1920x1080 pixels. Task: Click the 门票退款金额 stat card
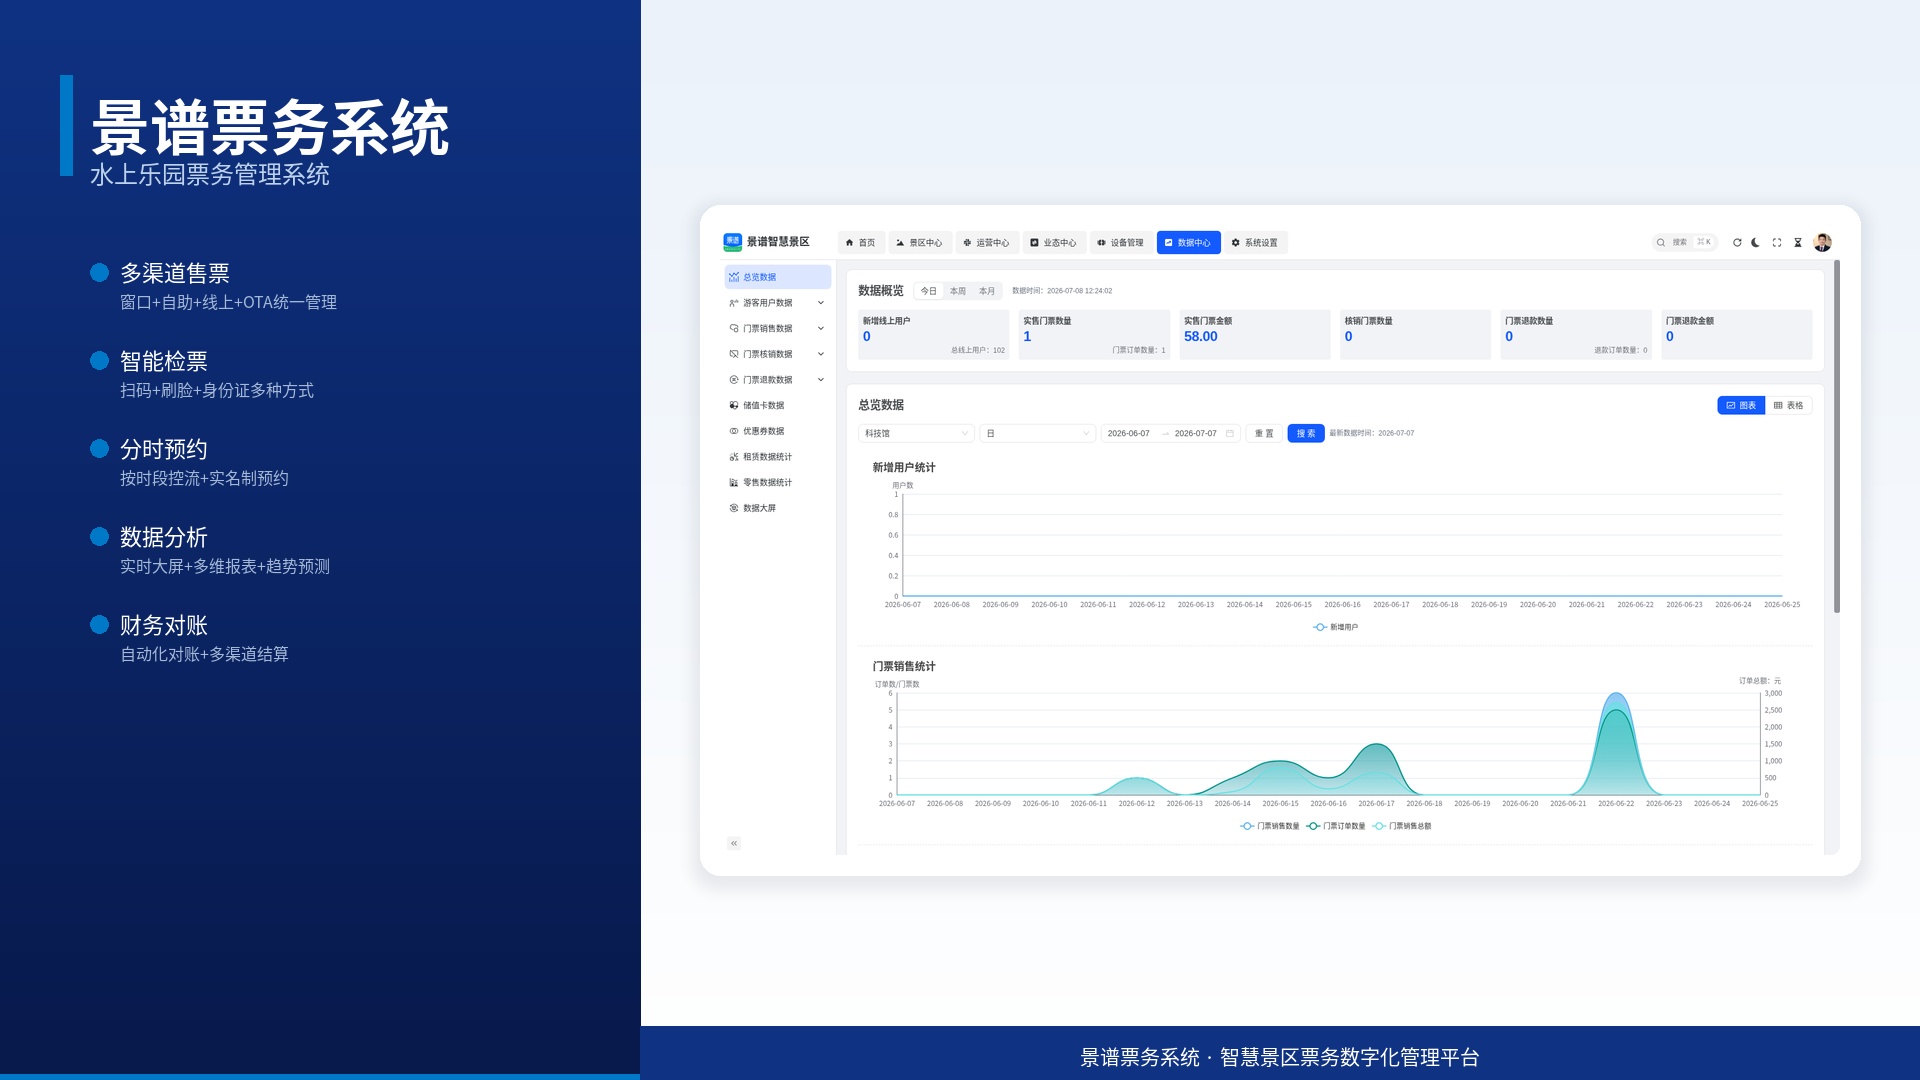pos(1736,335)
